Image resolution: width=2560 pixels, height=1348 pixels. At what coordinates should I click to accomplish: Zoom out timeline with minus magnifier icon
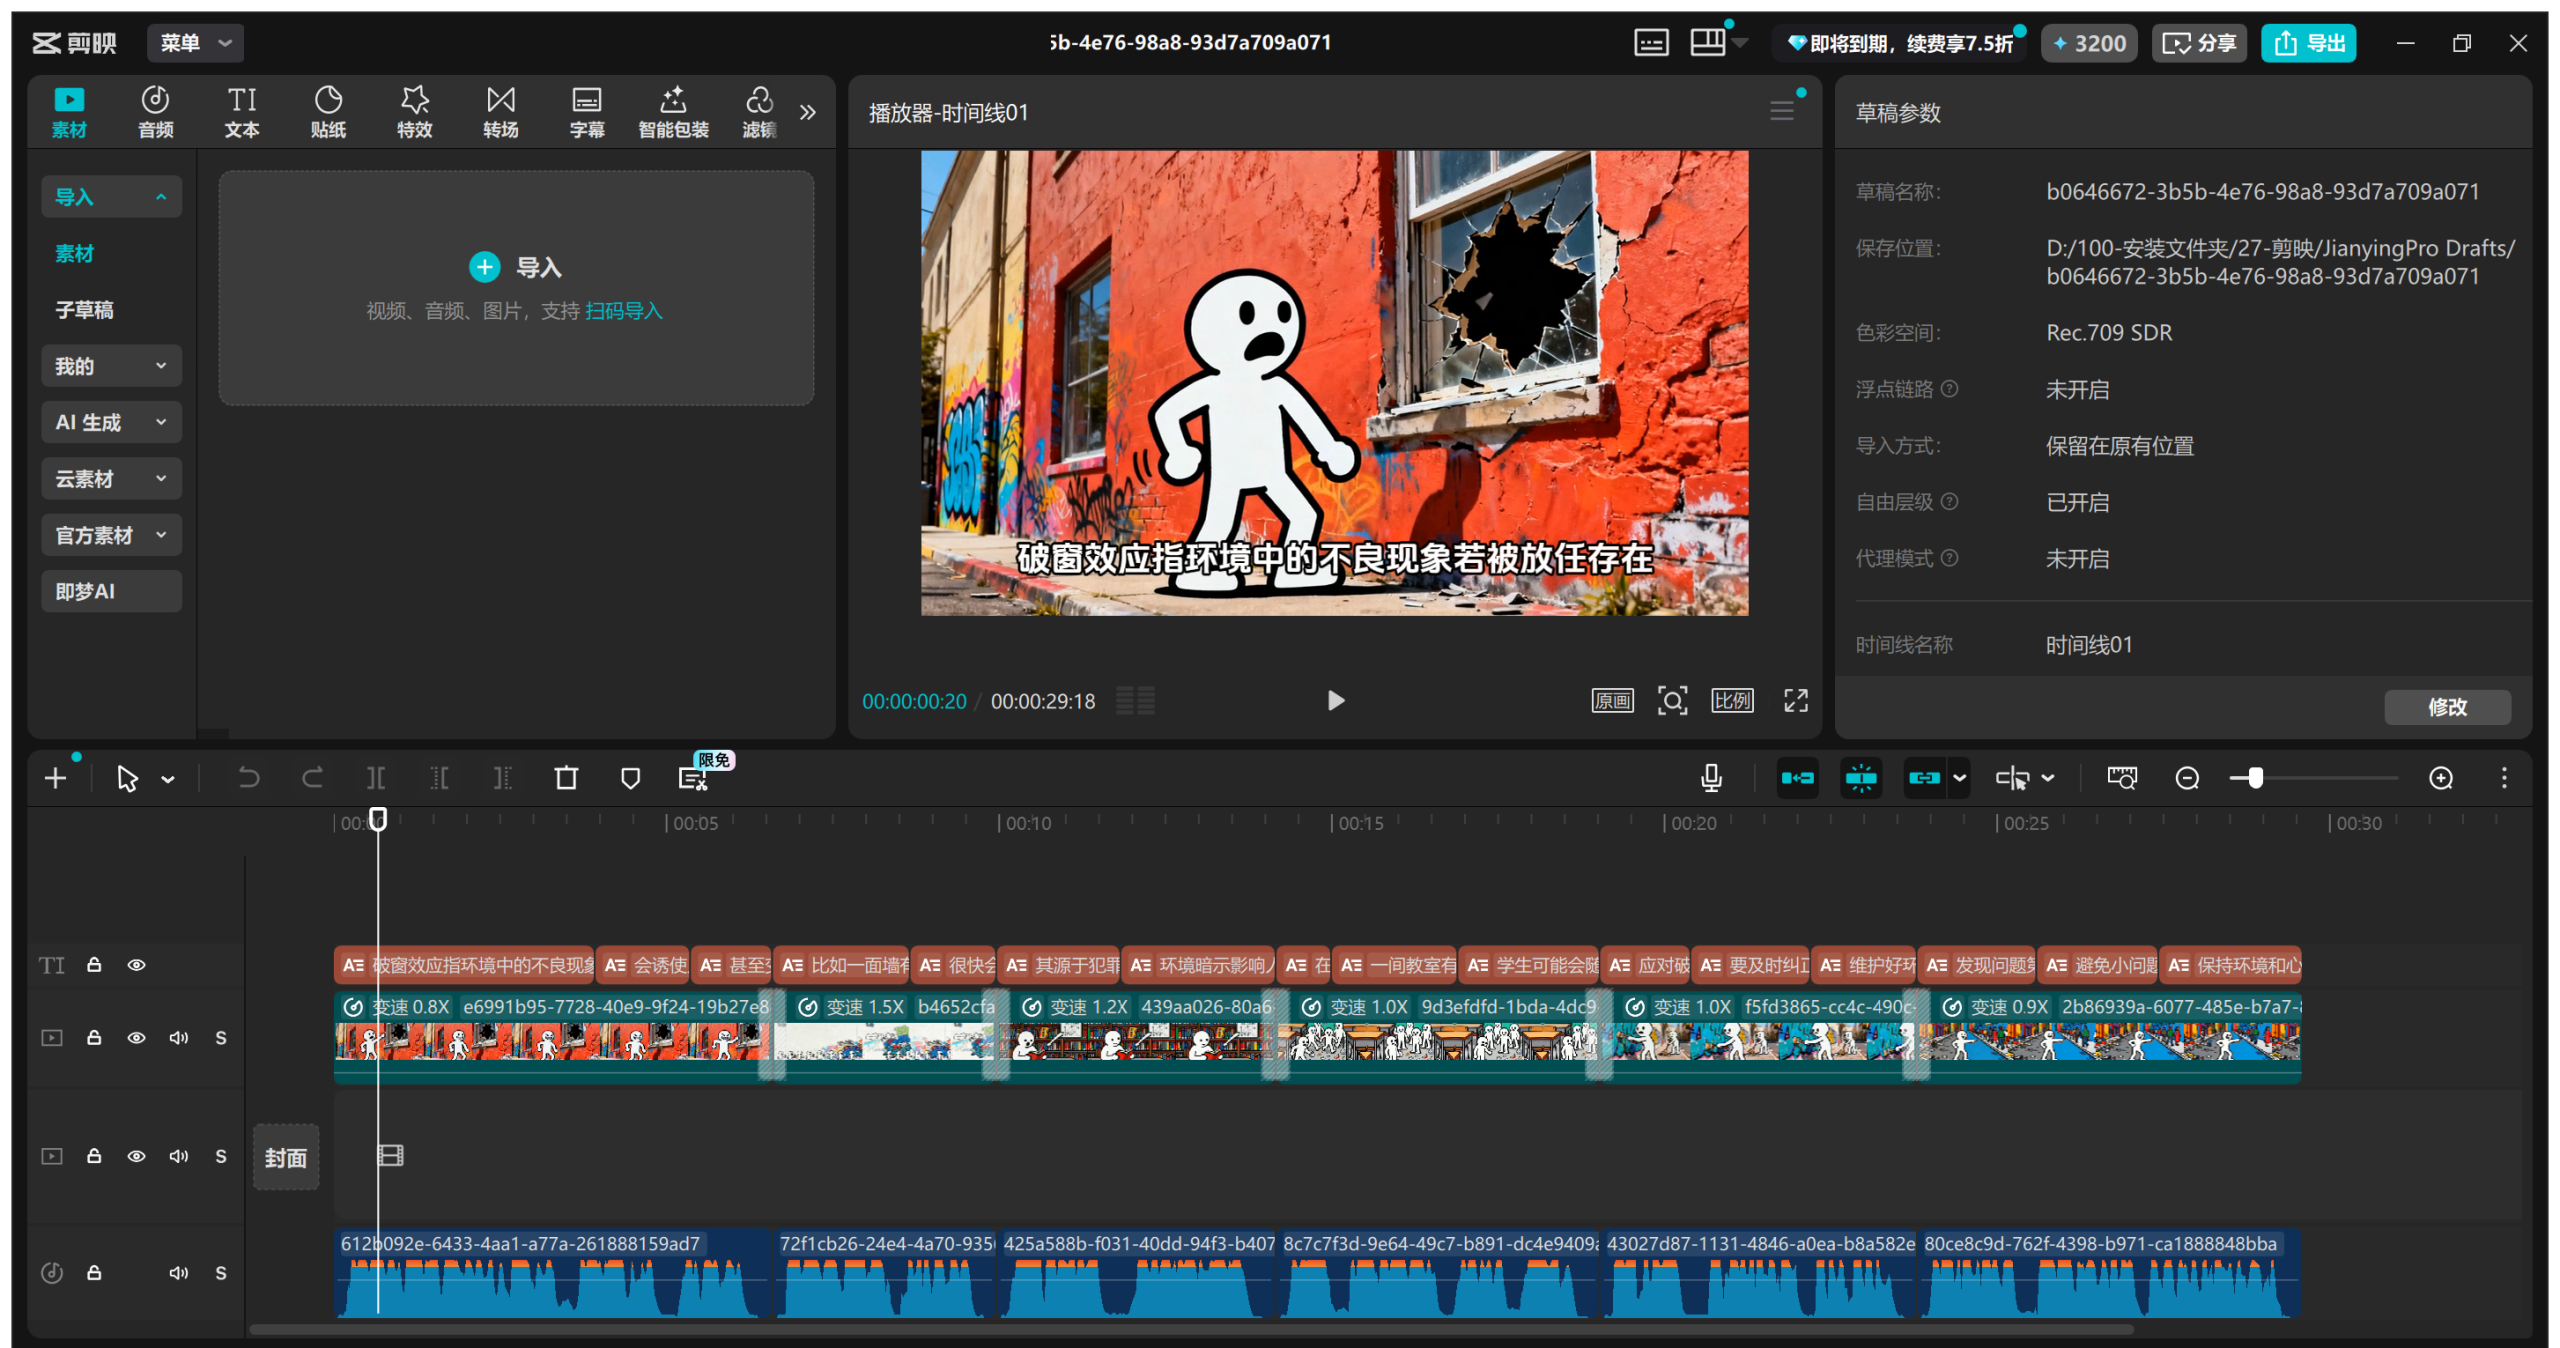click(2187, 778)
